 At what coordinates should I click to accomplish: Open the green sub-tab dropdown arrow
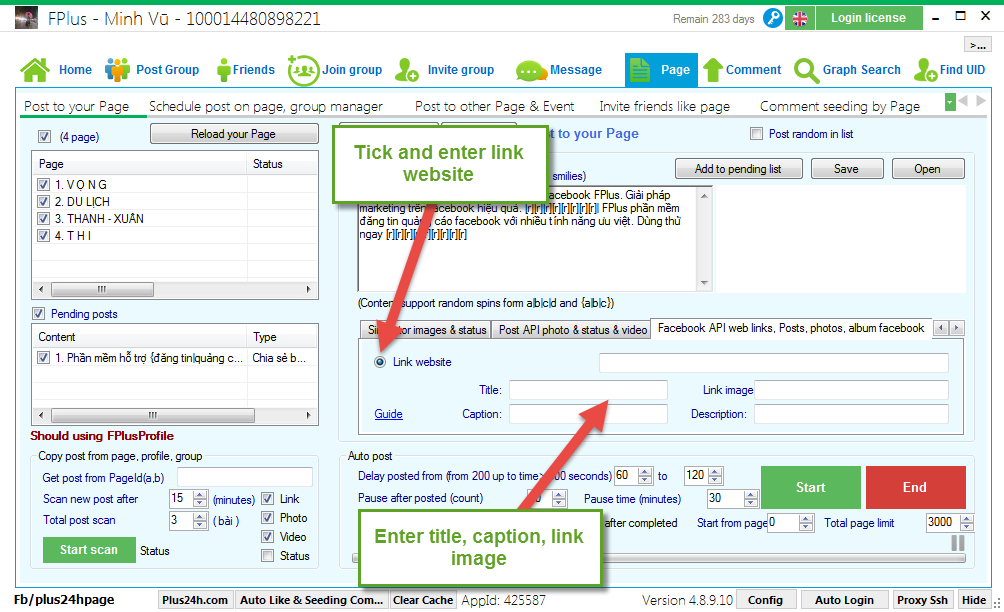coord(950,102)
